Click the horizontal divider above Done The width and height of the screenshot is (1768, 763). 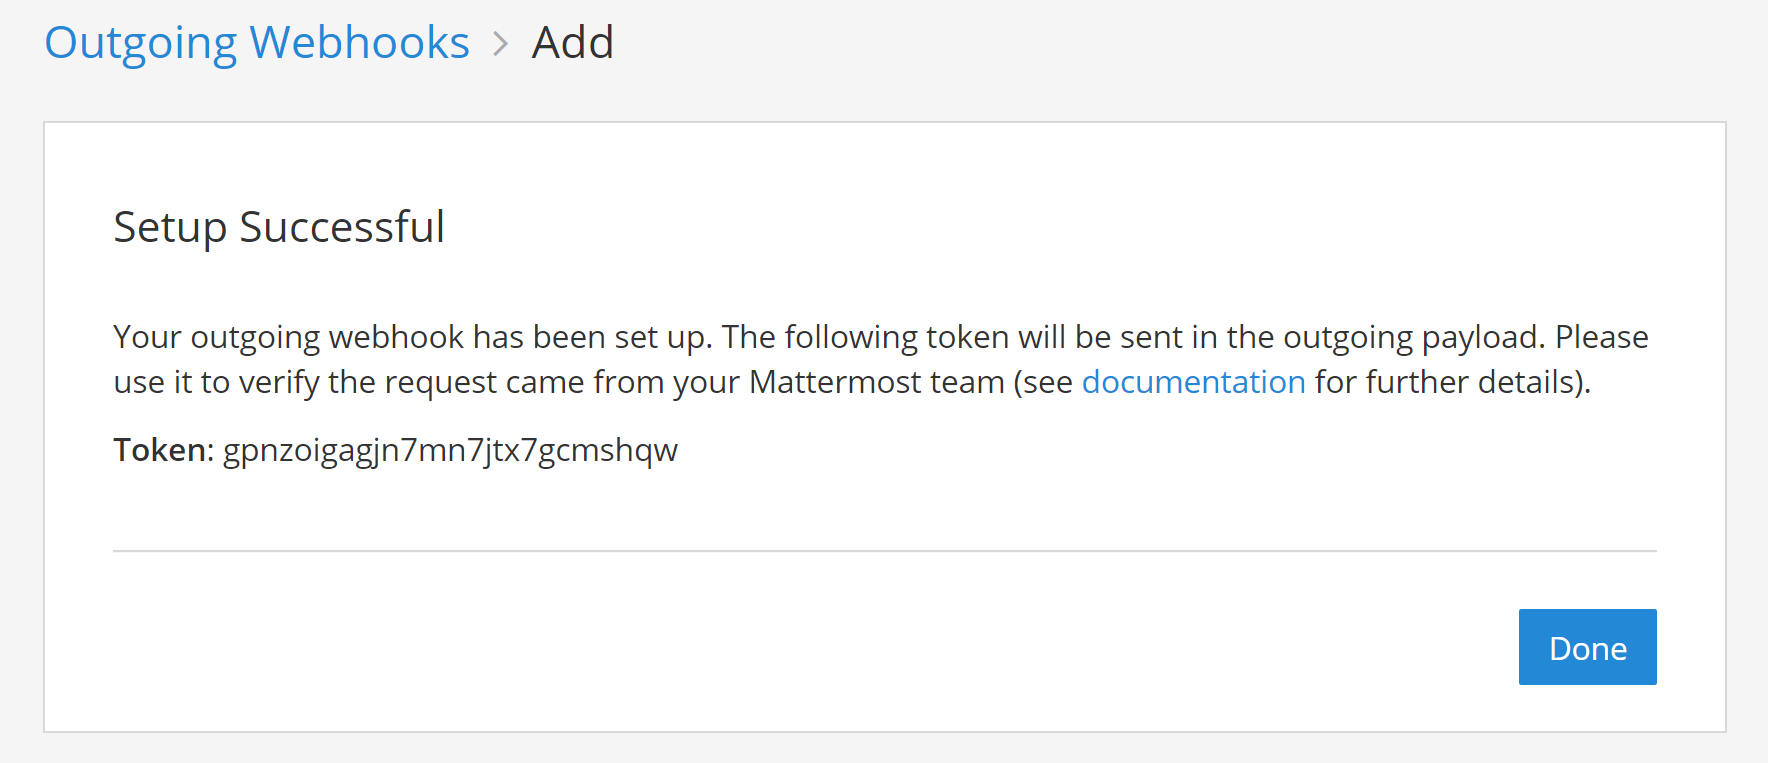pyautogui.click(x=884, y=551)
